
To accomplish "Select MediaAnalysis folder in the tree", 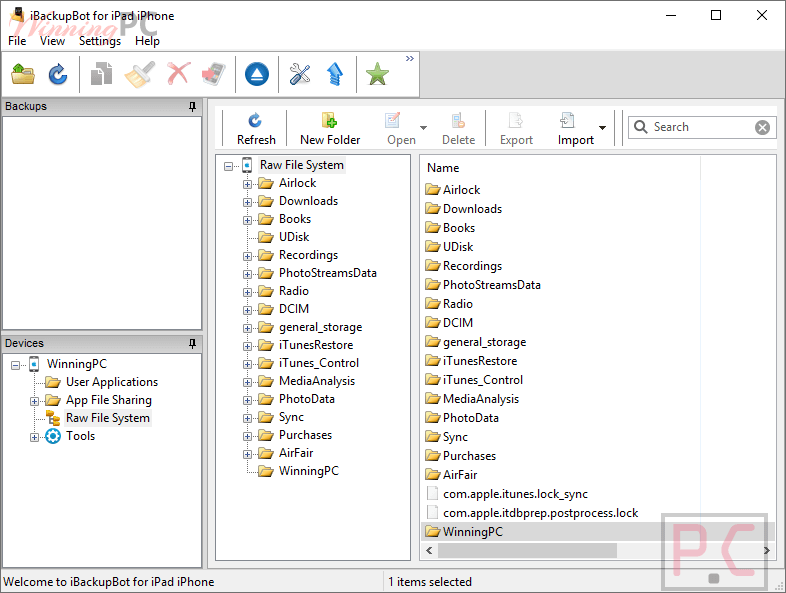I will click(x=317, y=381).
